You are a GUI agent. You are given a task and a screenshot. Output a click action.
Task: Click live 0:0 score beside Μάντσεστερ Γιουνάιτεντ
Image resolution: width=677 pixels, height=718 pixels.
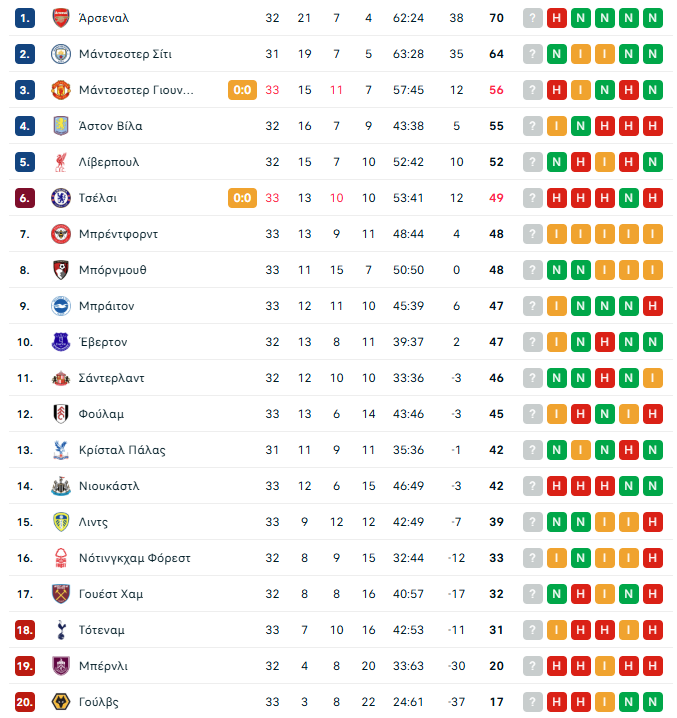pyautogui.click(x=243, y=90)
